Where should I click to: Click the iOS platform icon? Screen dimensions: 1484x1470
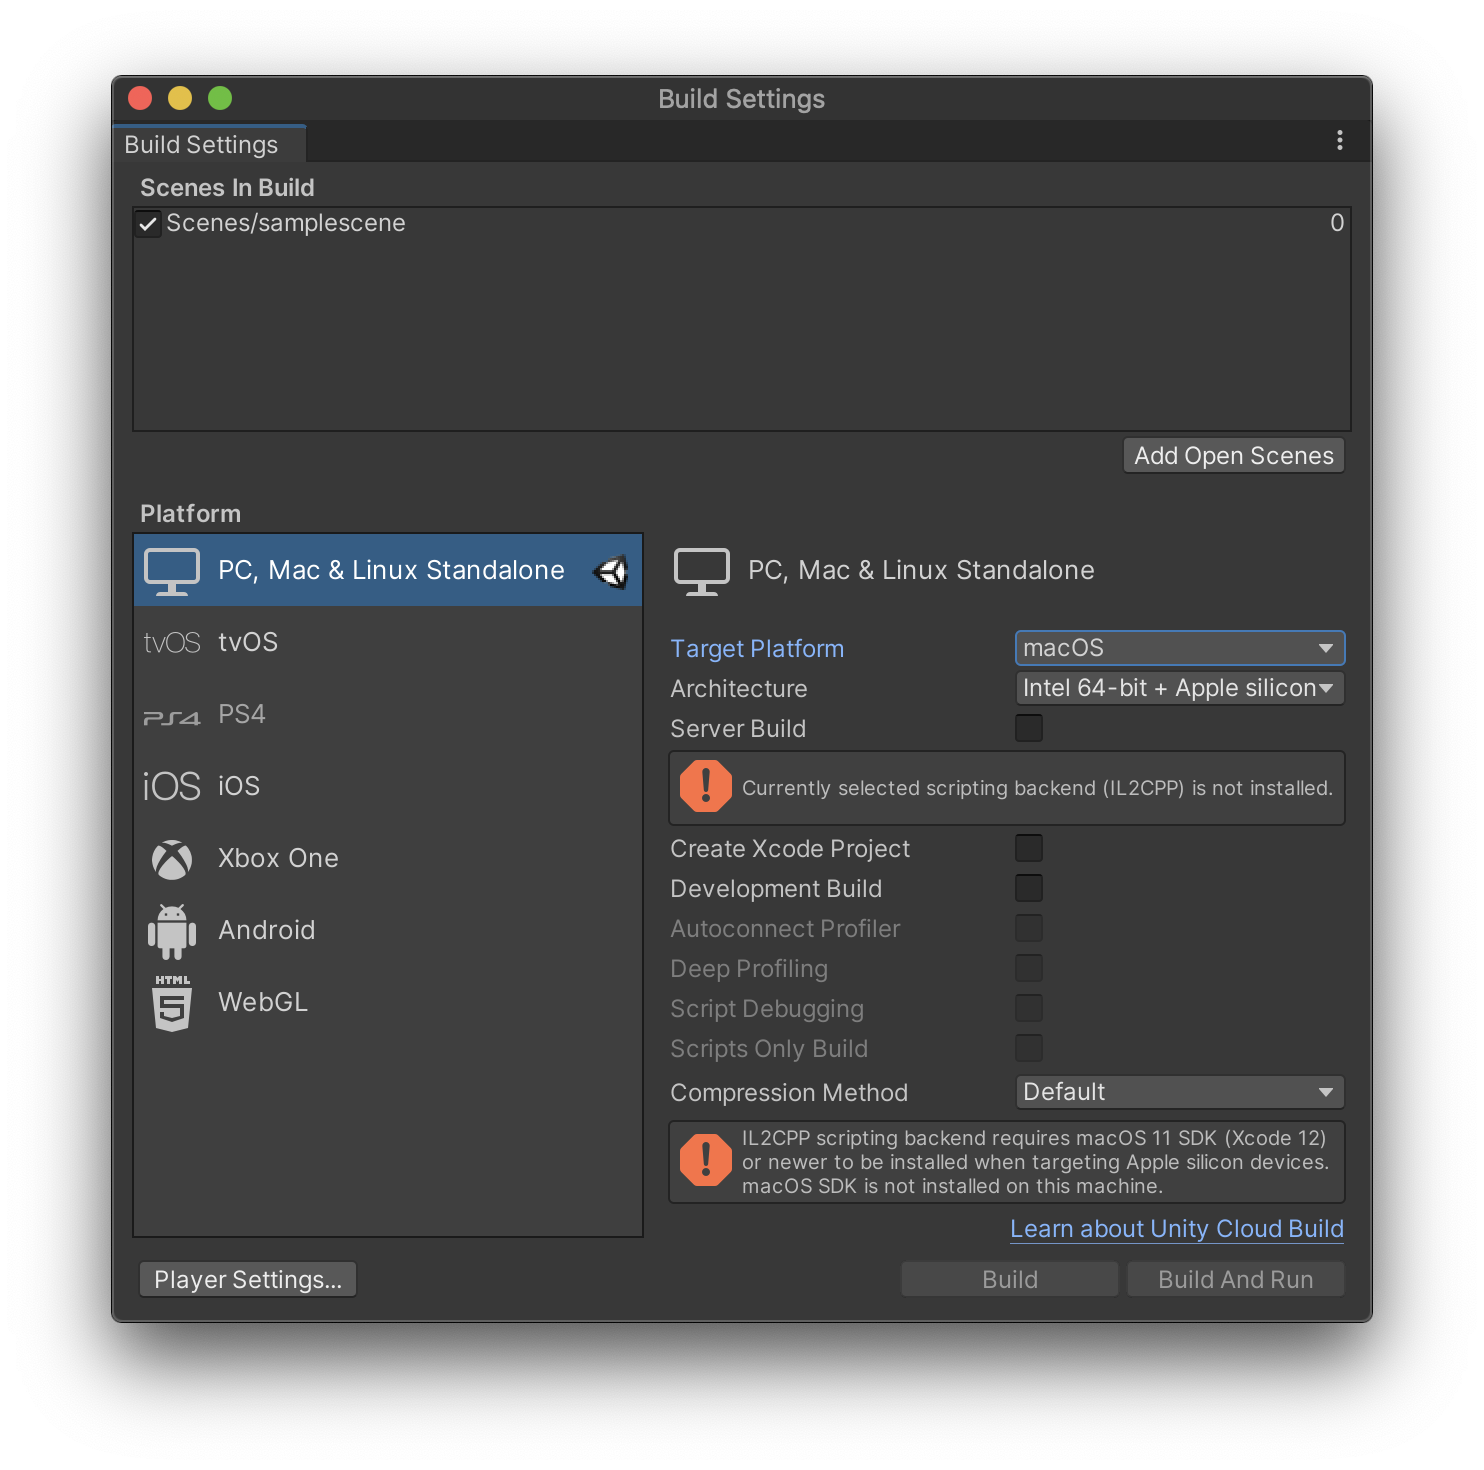point(172,787)
